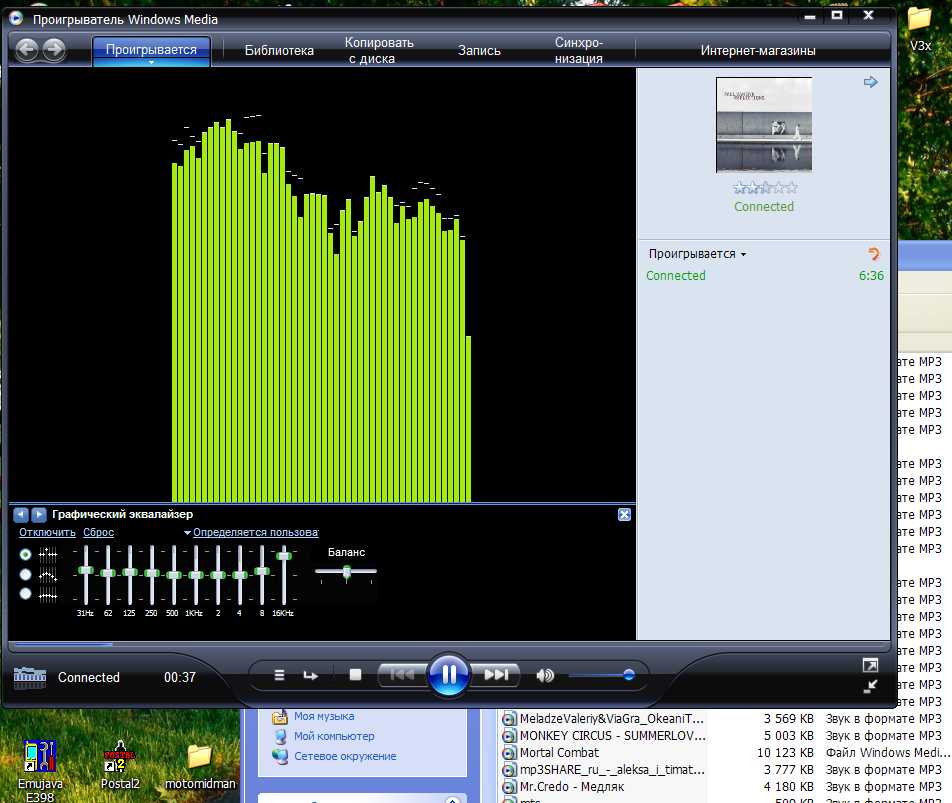The image size is (952, 803).
Task: Click the playback seek bar
Action: point(449,644)
